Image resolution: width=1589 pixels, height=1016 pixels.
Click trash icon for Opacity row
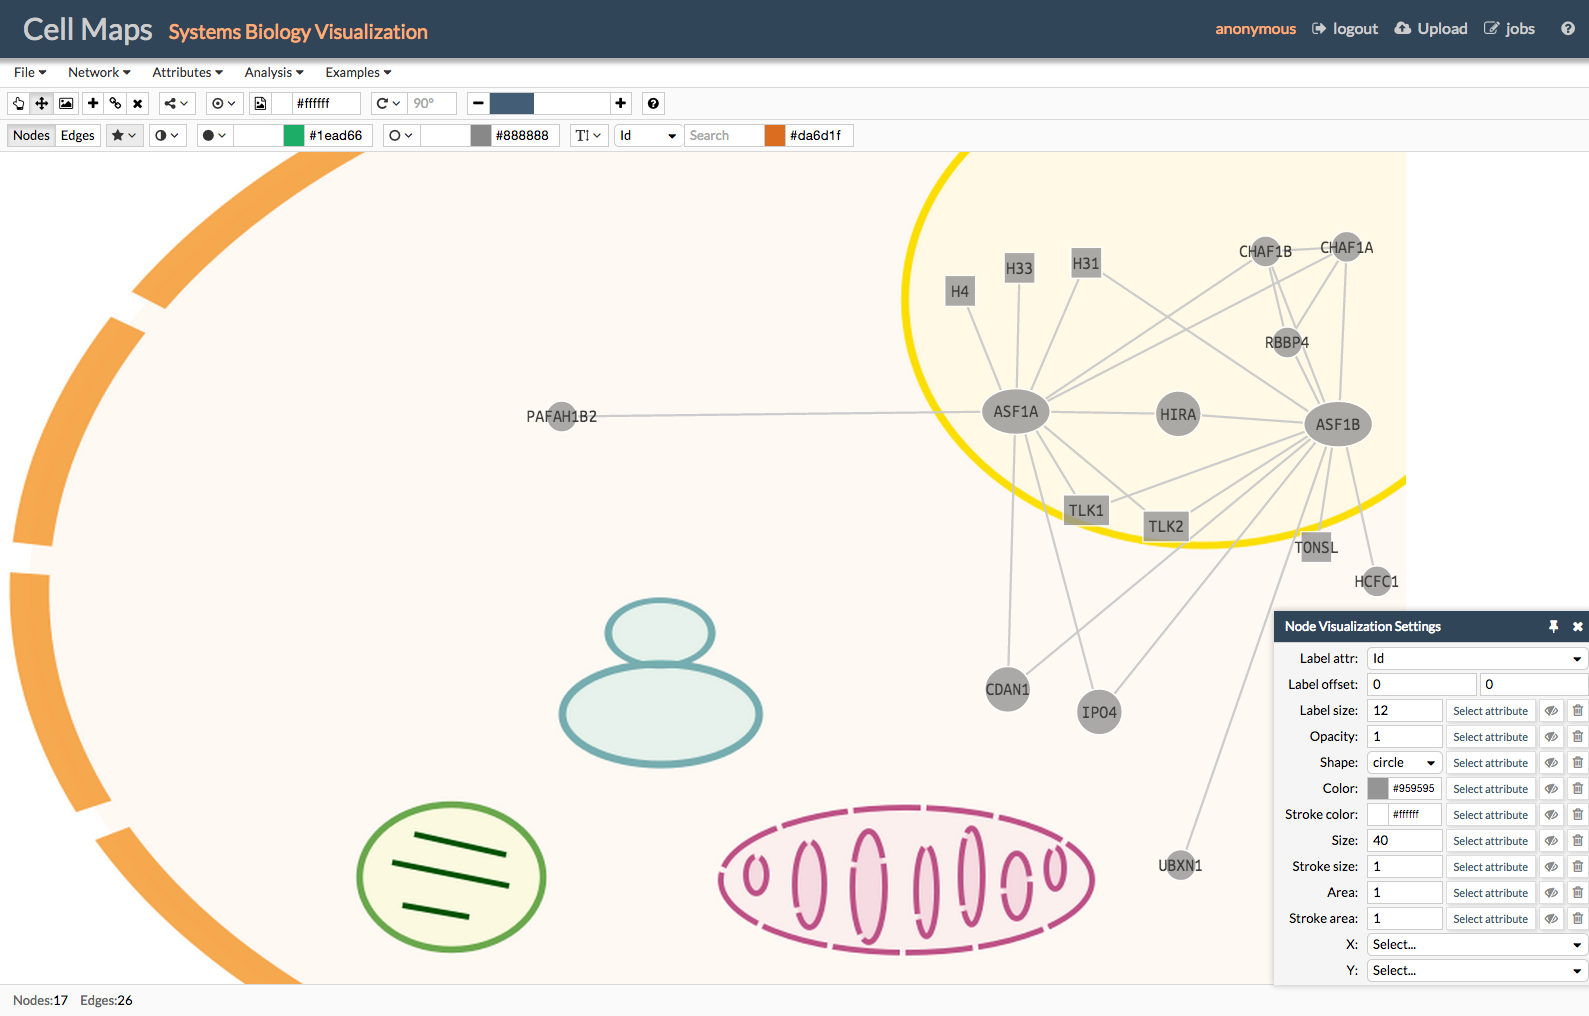pyautogui.click(x=1577, y=737)
